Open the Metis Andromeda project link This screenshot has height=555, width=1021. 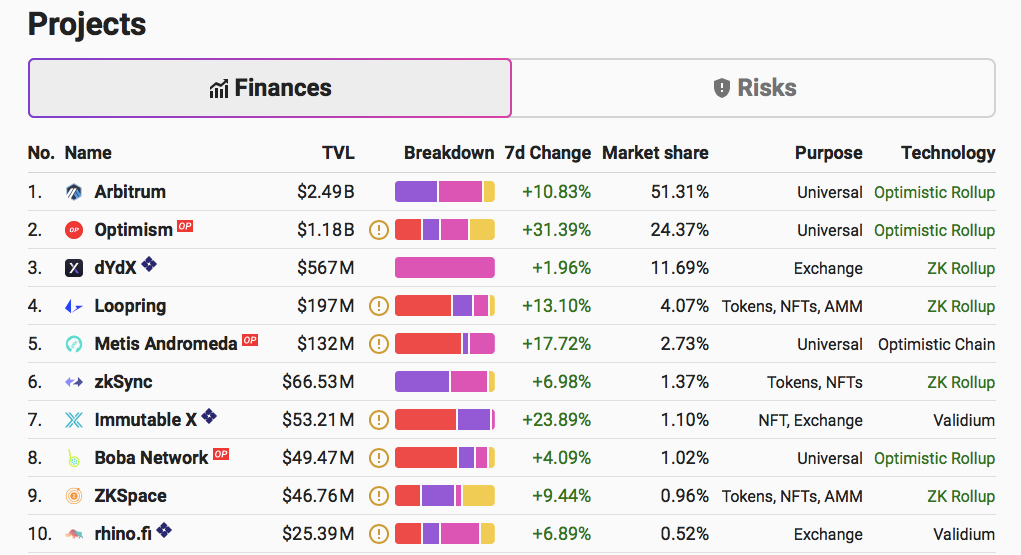click(x=165, y=344)
